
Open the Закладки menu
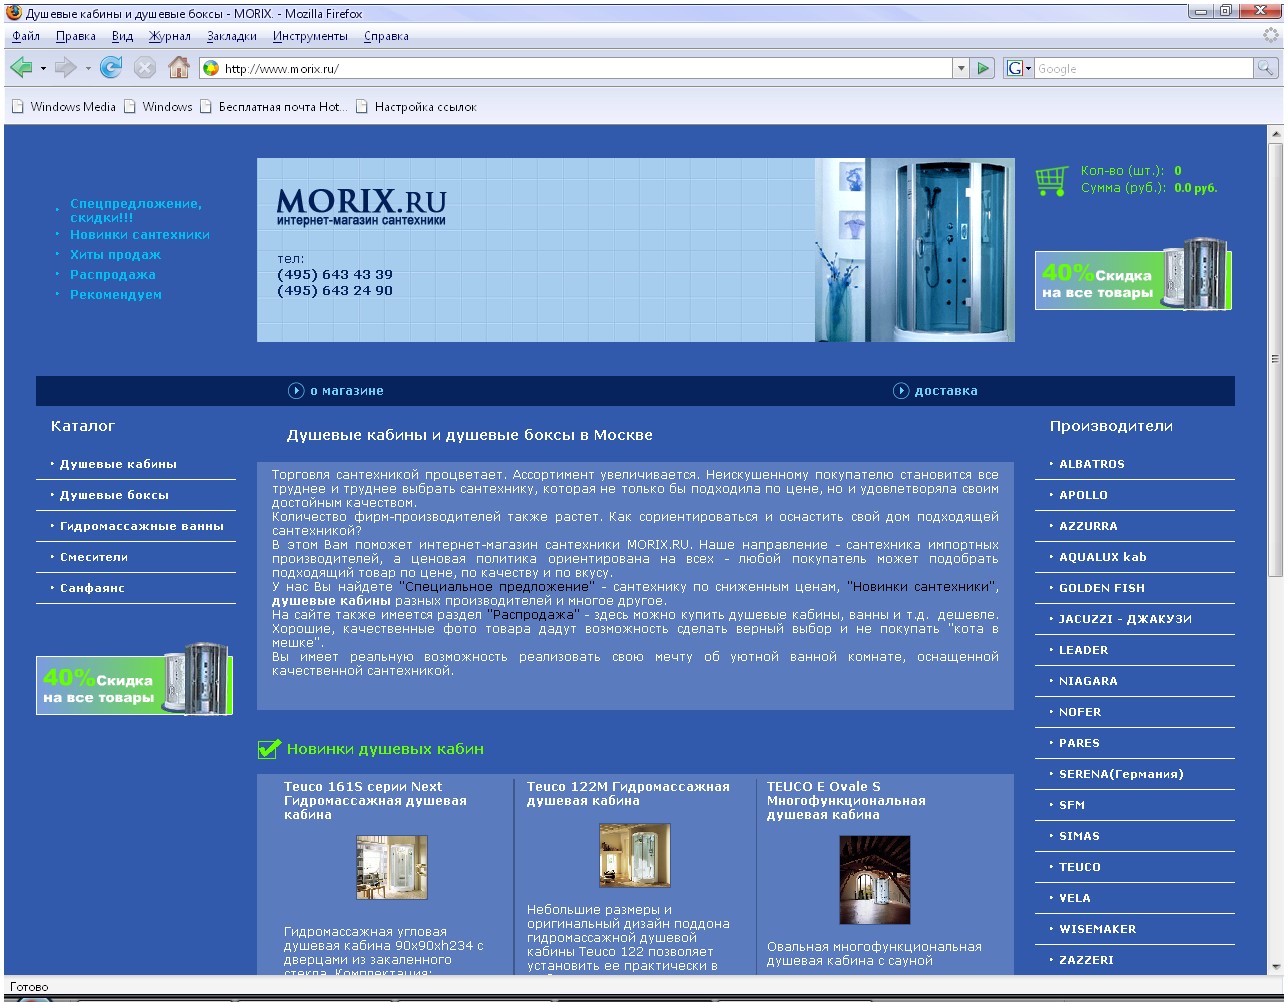(233, 36)
